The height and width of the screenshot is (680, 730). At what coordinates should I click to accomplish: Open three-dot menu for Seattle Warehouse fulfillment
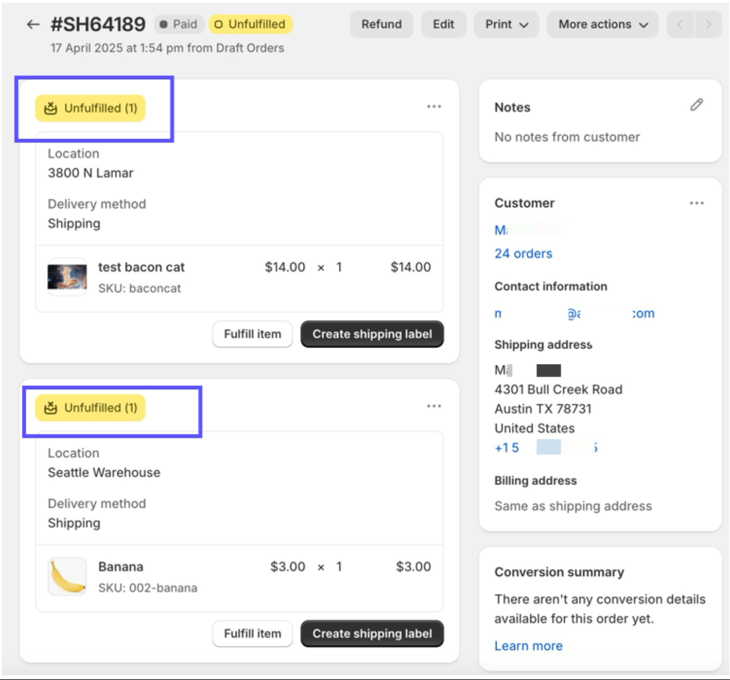[x=434, y=406]
